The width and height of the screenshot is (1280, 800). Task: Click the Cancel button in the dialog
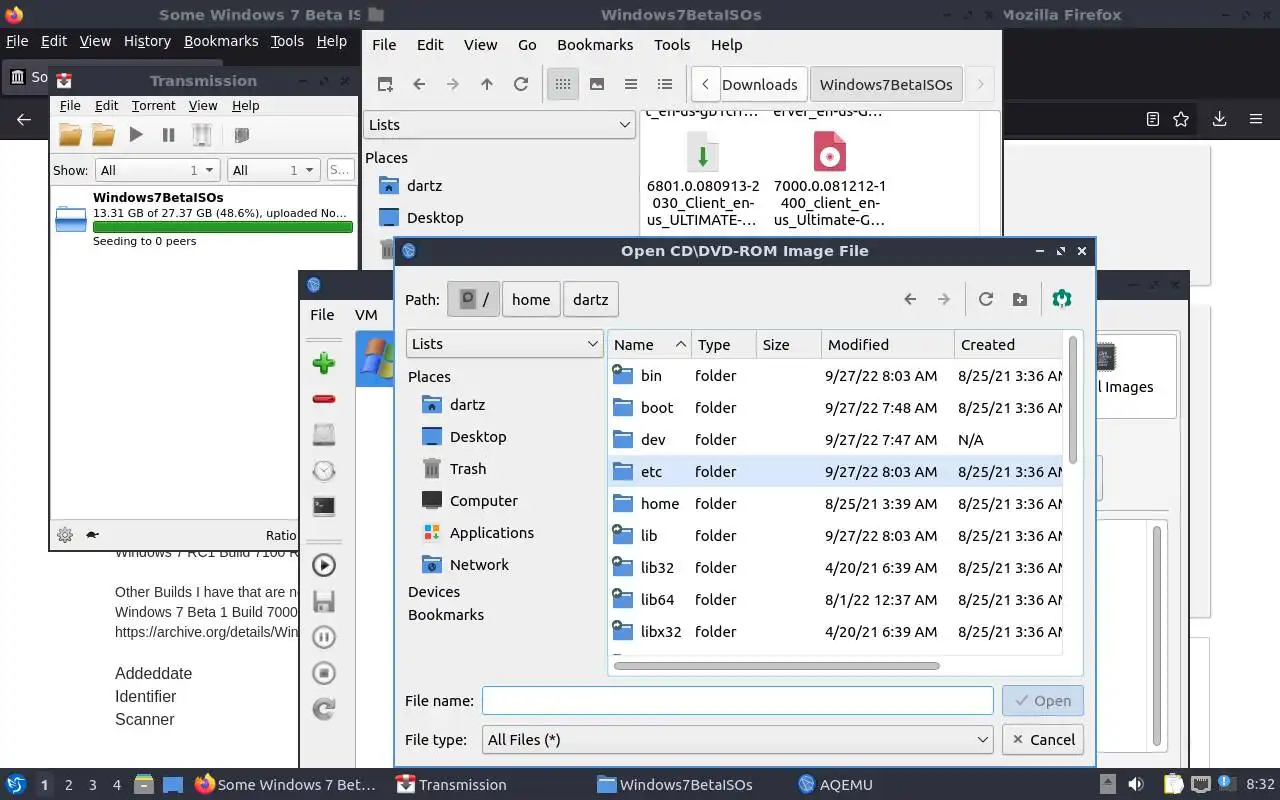point(1042,739)
